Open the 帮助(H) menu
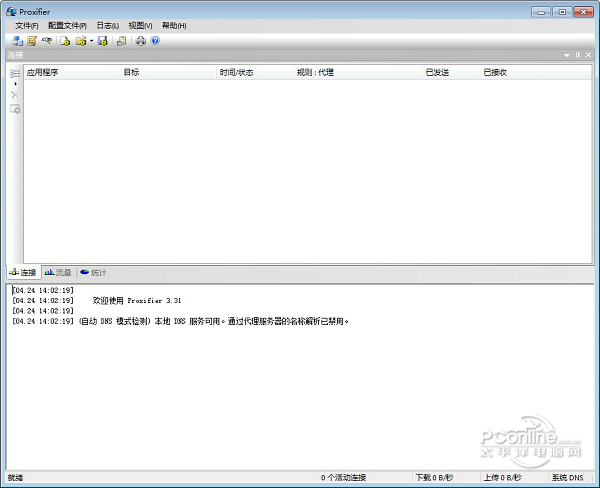 point(174,26)
